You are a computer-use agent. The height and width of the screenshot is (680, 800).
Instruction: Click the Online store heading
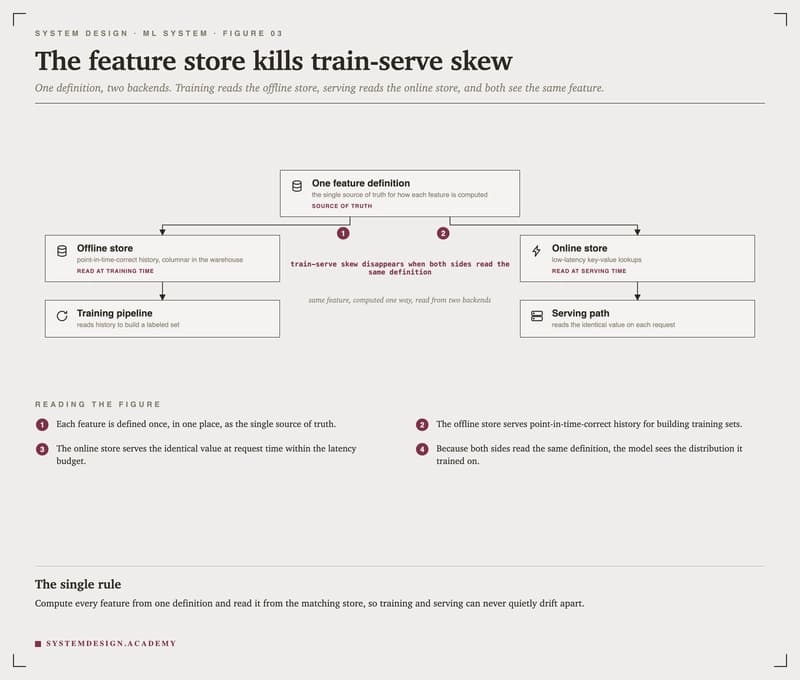[579, 248]
